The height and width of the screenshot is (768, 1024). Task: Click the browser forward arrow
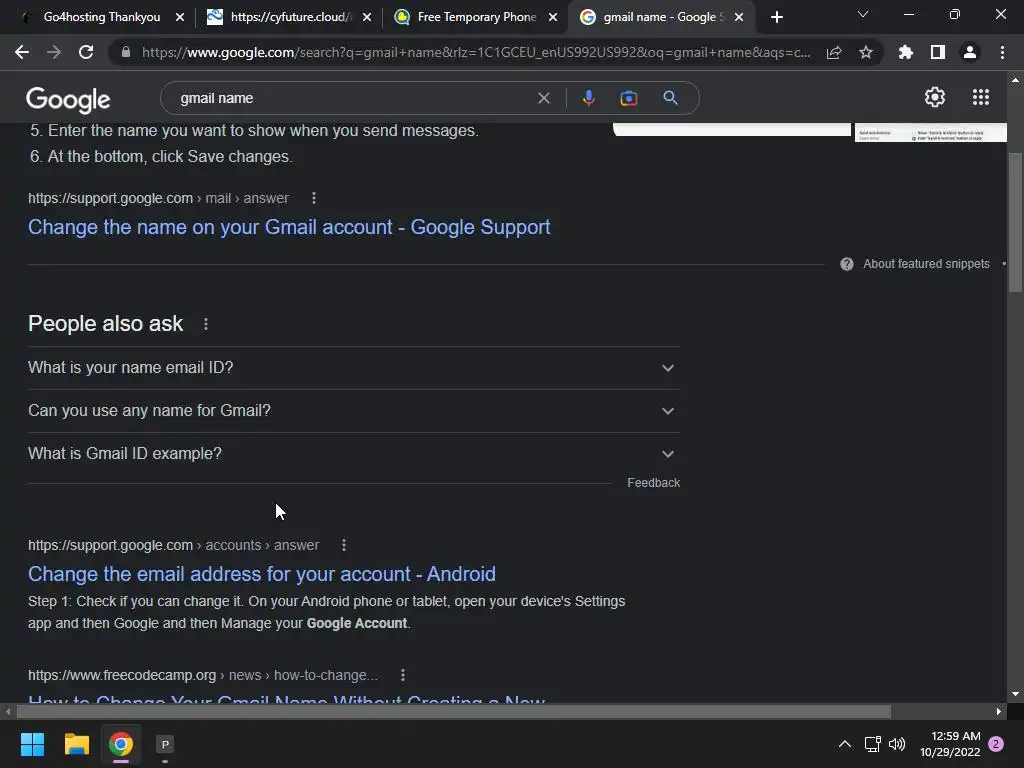pos(54,52)
